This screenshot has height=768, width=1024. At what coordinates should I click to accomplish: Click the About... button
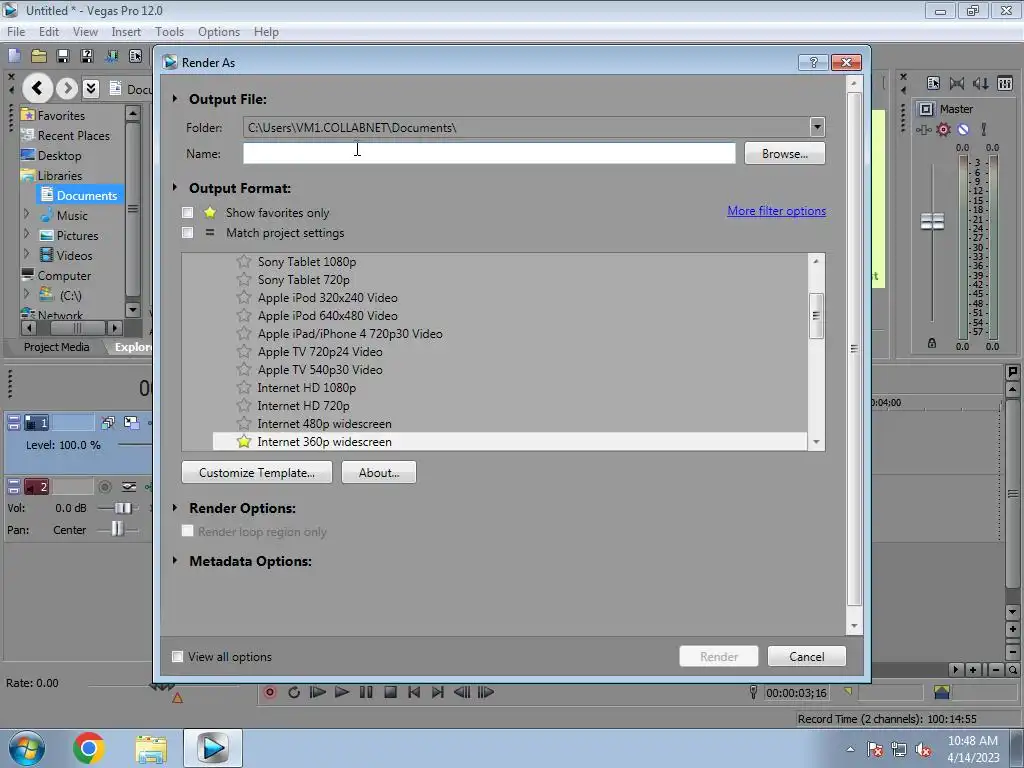379,472
